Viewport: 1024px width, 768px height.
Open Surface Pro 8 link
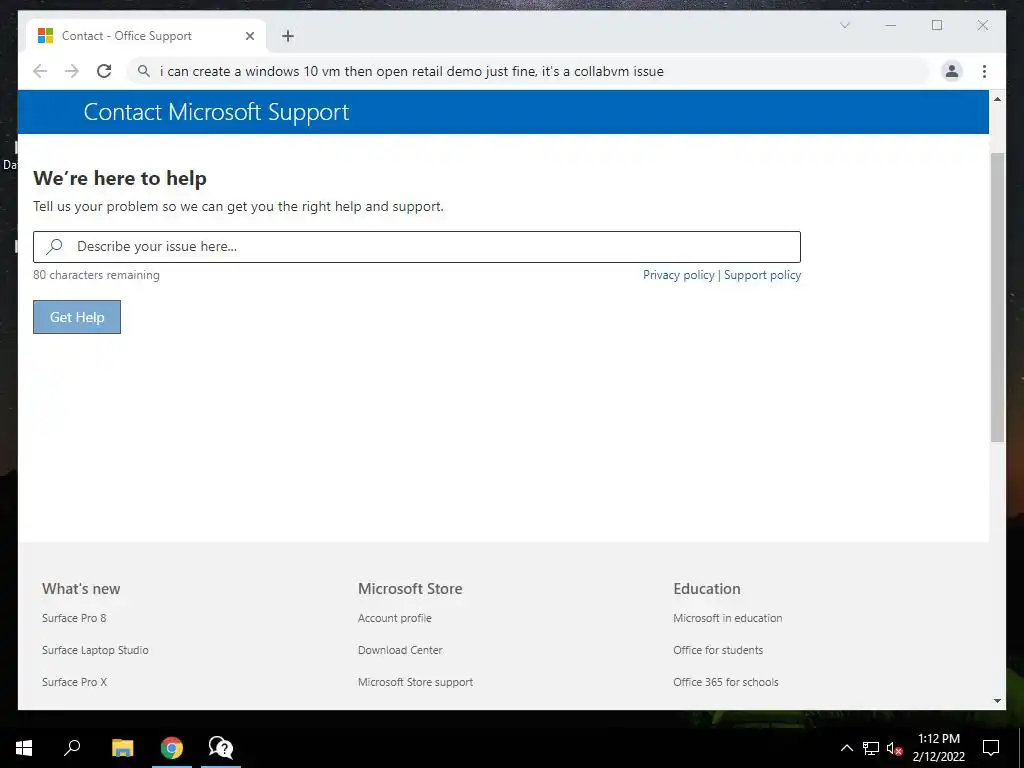tap(74, 618)
